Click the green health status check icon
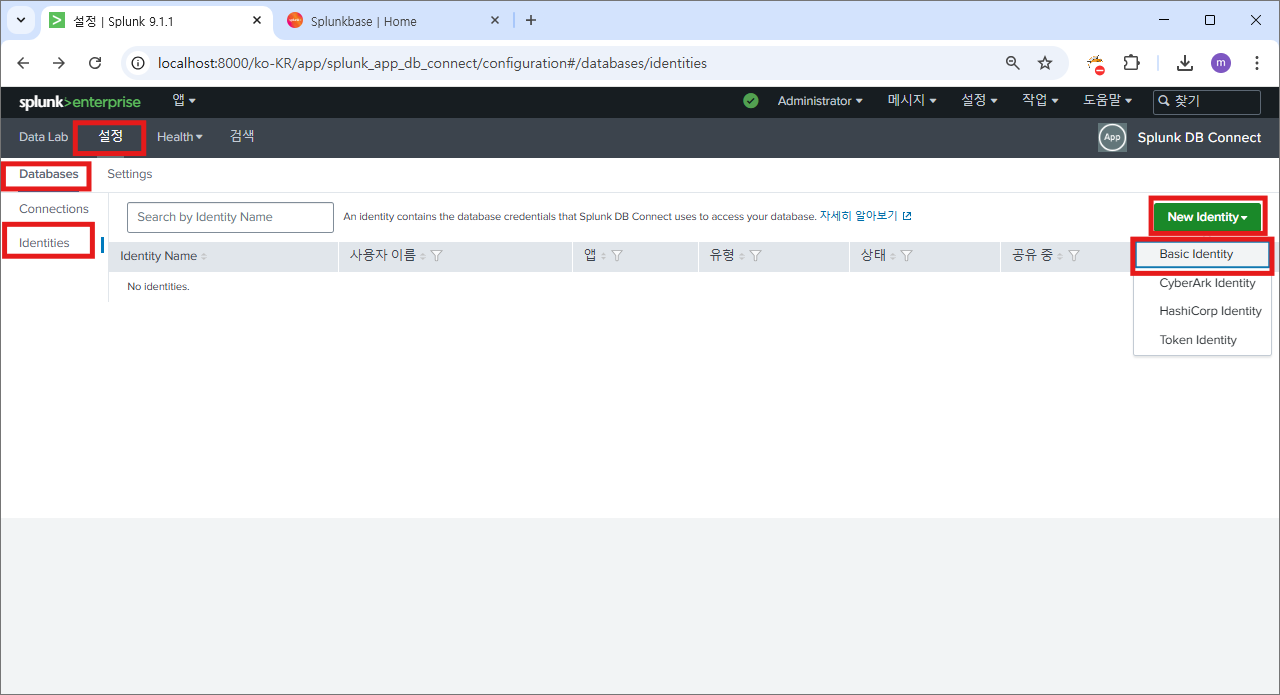 pyautogui.click(x=751, y=101)
